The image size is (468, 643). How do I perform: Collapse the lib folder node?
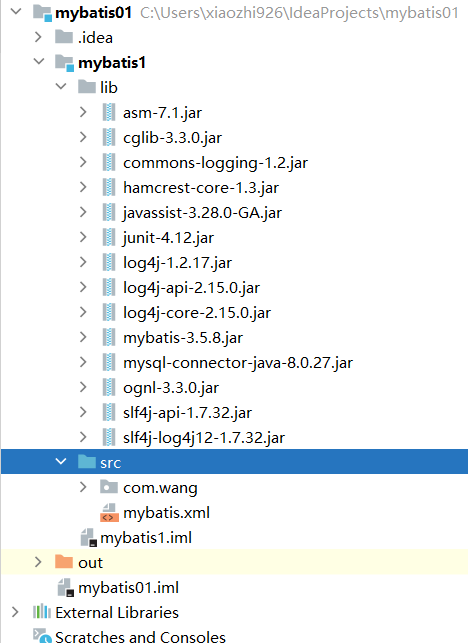pos(61,86)
